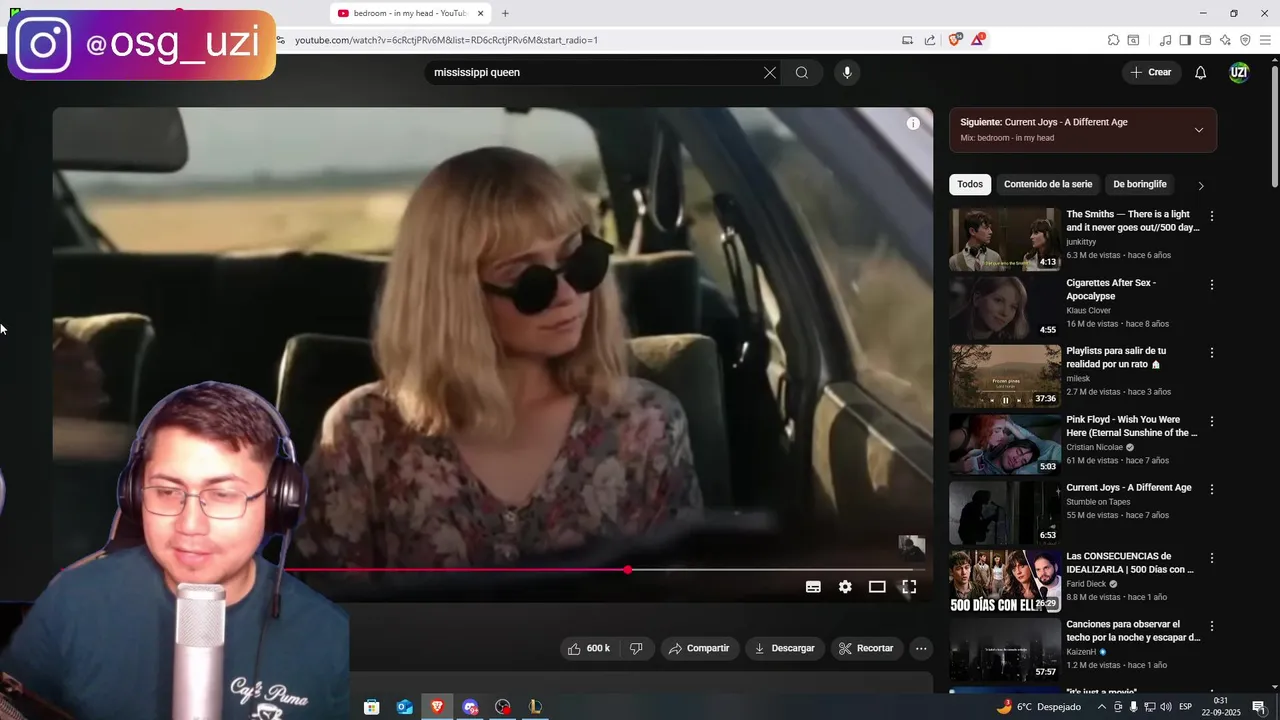Open the weather widget 6°C Despejado
1280x720 pixels.
click(1038, 707)
